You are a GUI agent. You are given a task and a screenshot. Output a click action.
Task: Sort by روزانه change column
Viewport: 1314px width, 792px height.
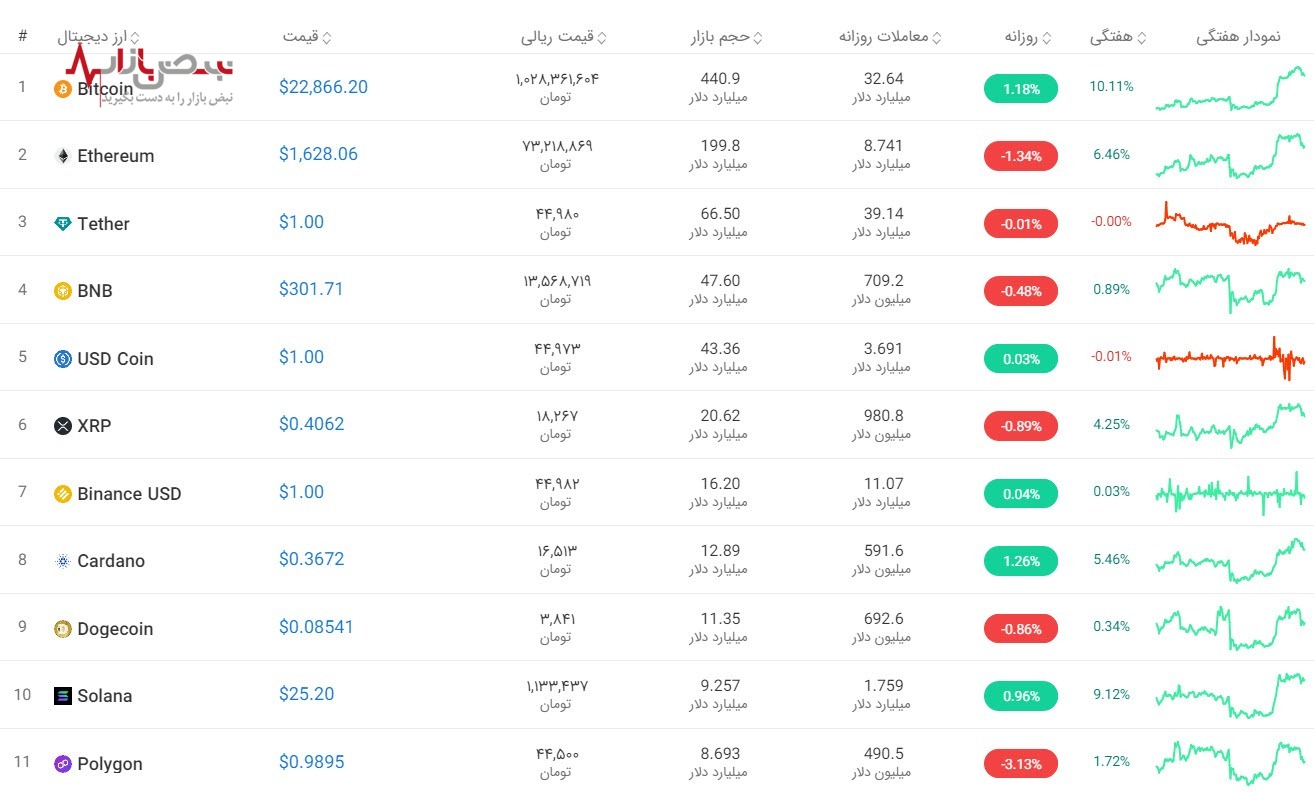(x=1028, y=38)
